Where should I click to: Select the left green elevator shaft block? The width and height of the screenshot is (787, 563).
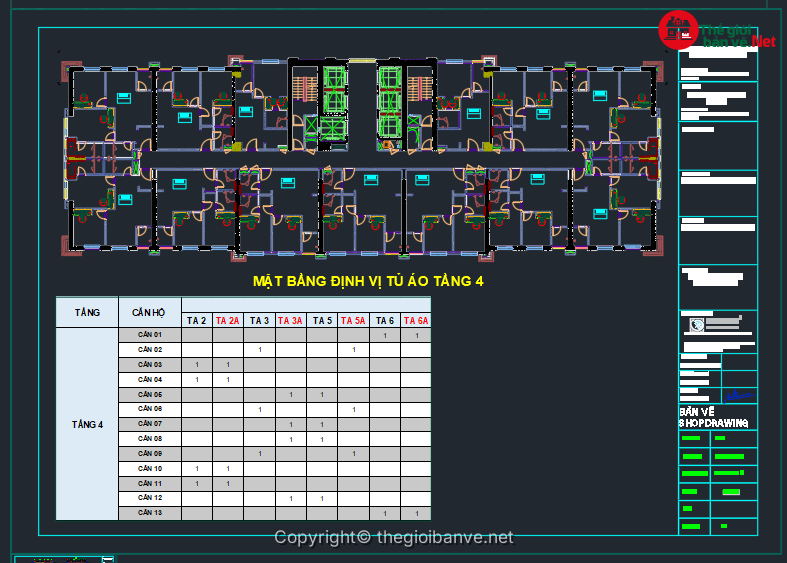[x=332, y=100]
